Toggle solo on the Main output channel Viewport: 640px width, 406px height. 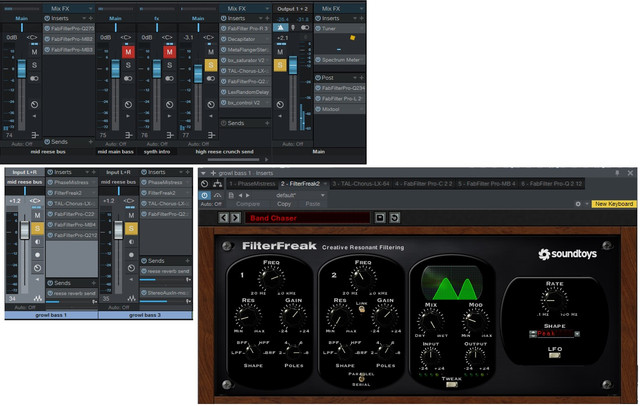(280, 65)
